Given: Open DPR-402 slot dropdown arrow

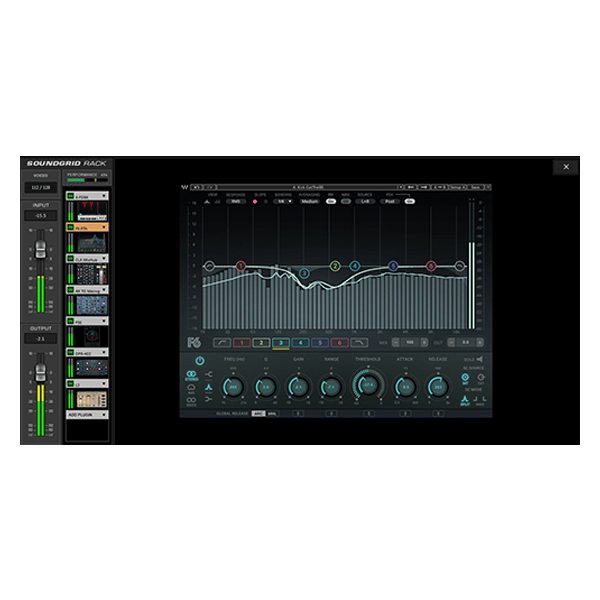Looking at the screenshot, I should click(104, 352).
